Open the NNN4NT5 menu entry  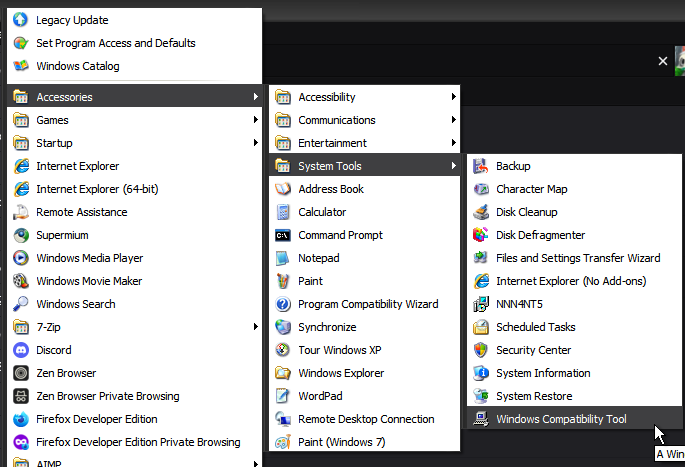[x=574, y=304]
